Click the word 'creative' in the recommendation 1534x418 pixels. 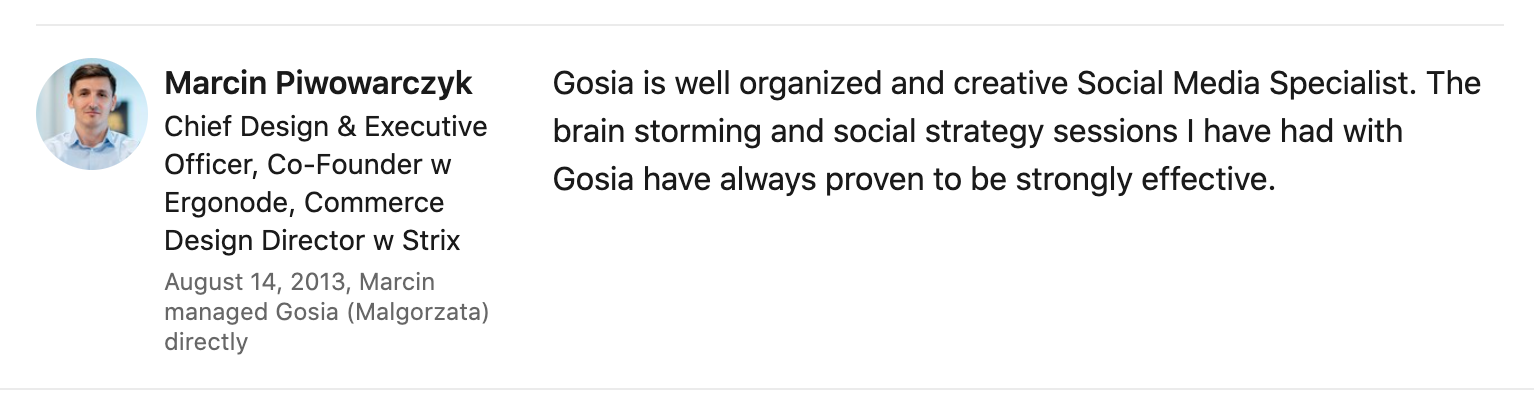[x=1011, y=83]
